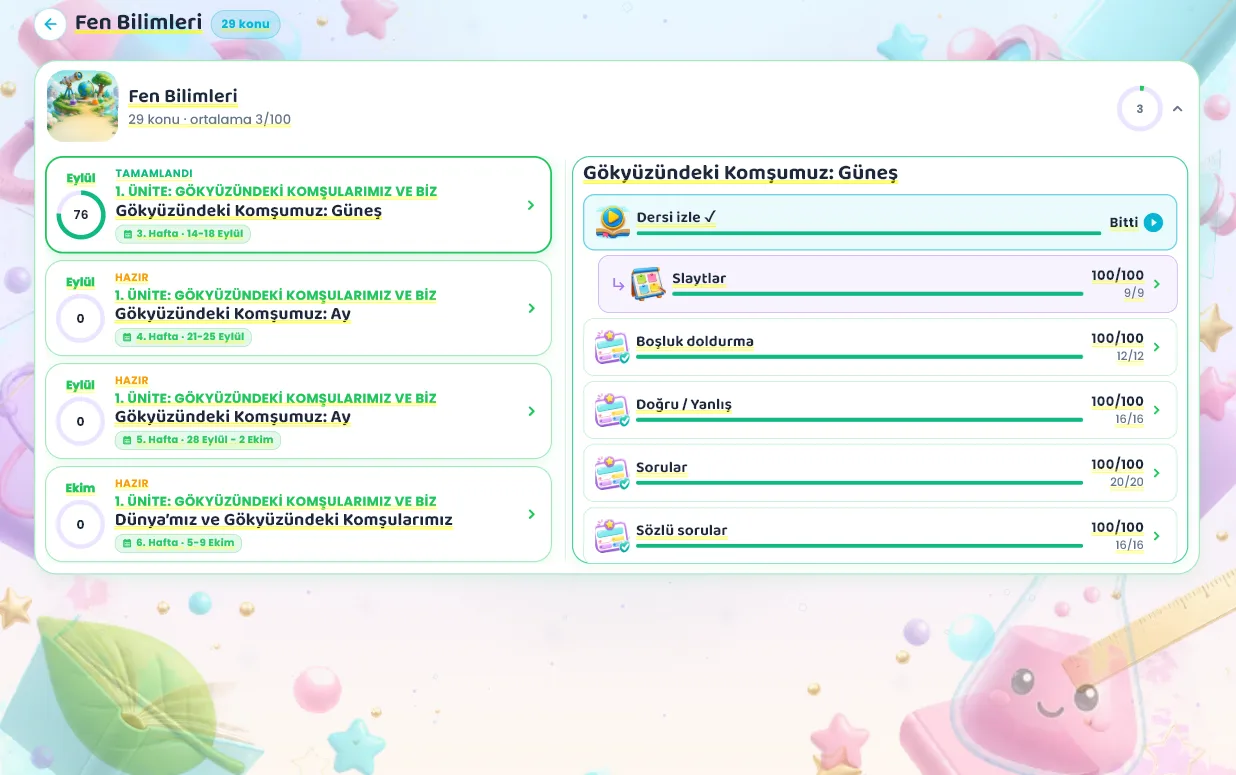Select the calendar icon on 5. Hafta tag

pyautogui.click(x=127, y=440)
